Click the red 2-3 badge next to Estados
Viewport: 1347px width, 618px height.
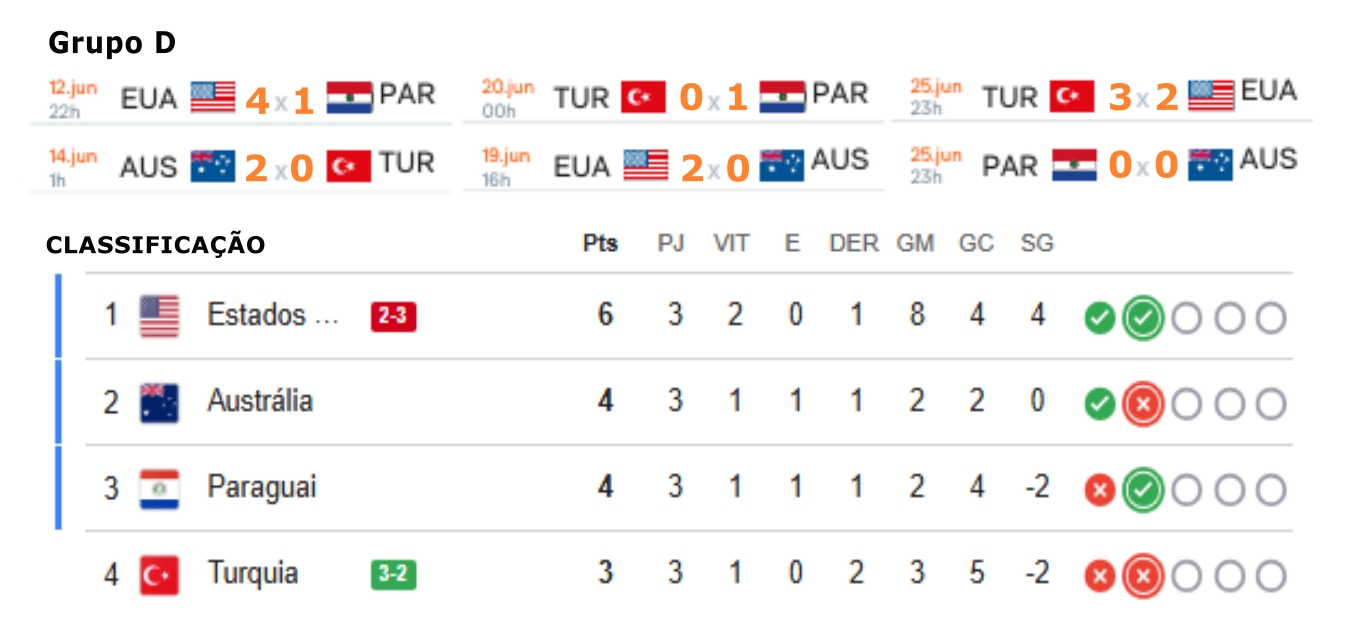coord(393,317)
